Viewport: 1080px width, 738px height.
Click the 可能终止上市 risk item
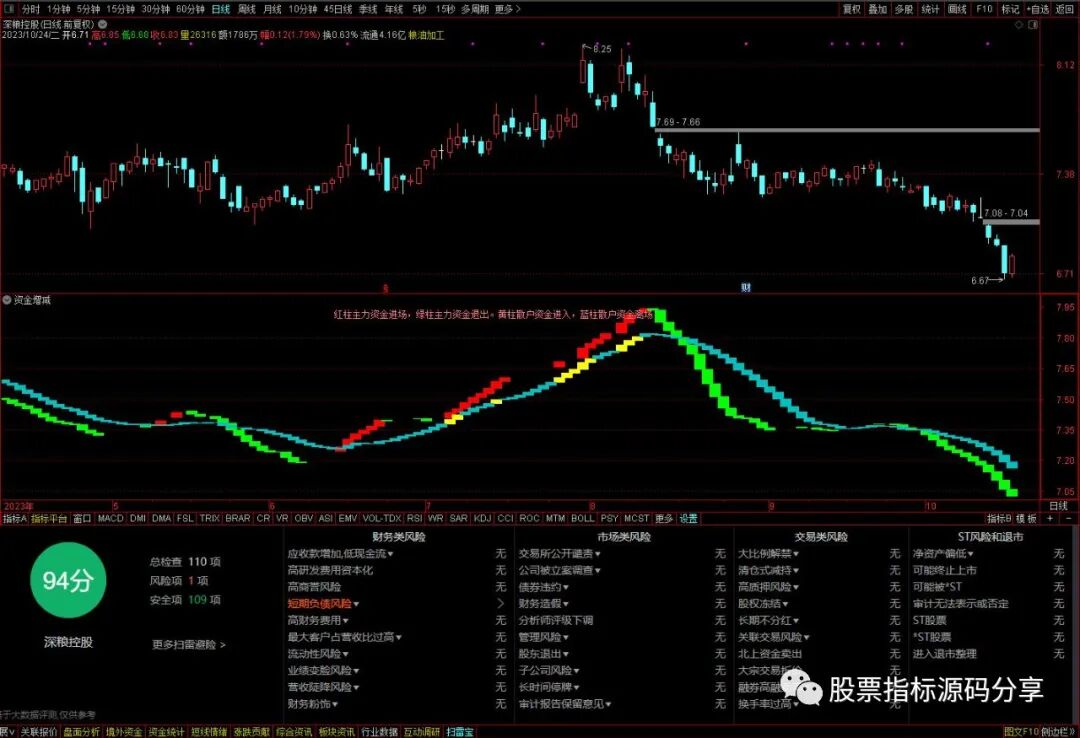tap(945, 570)
